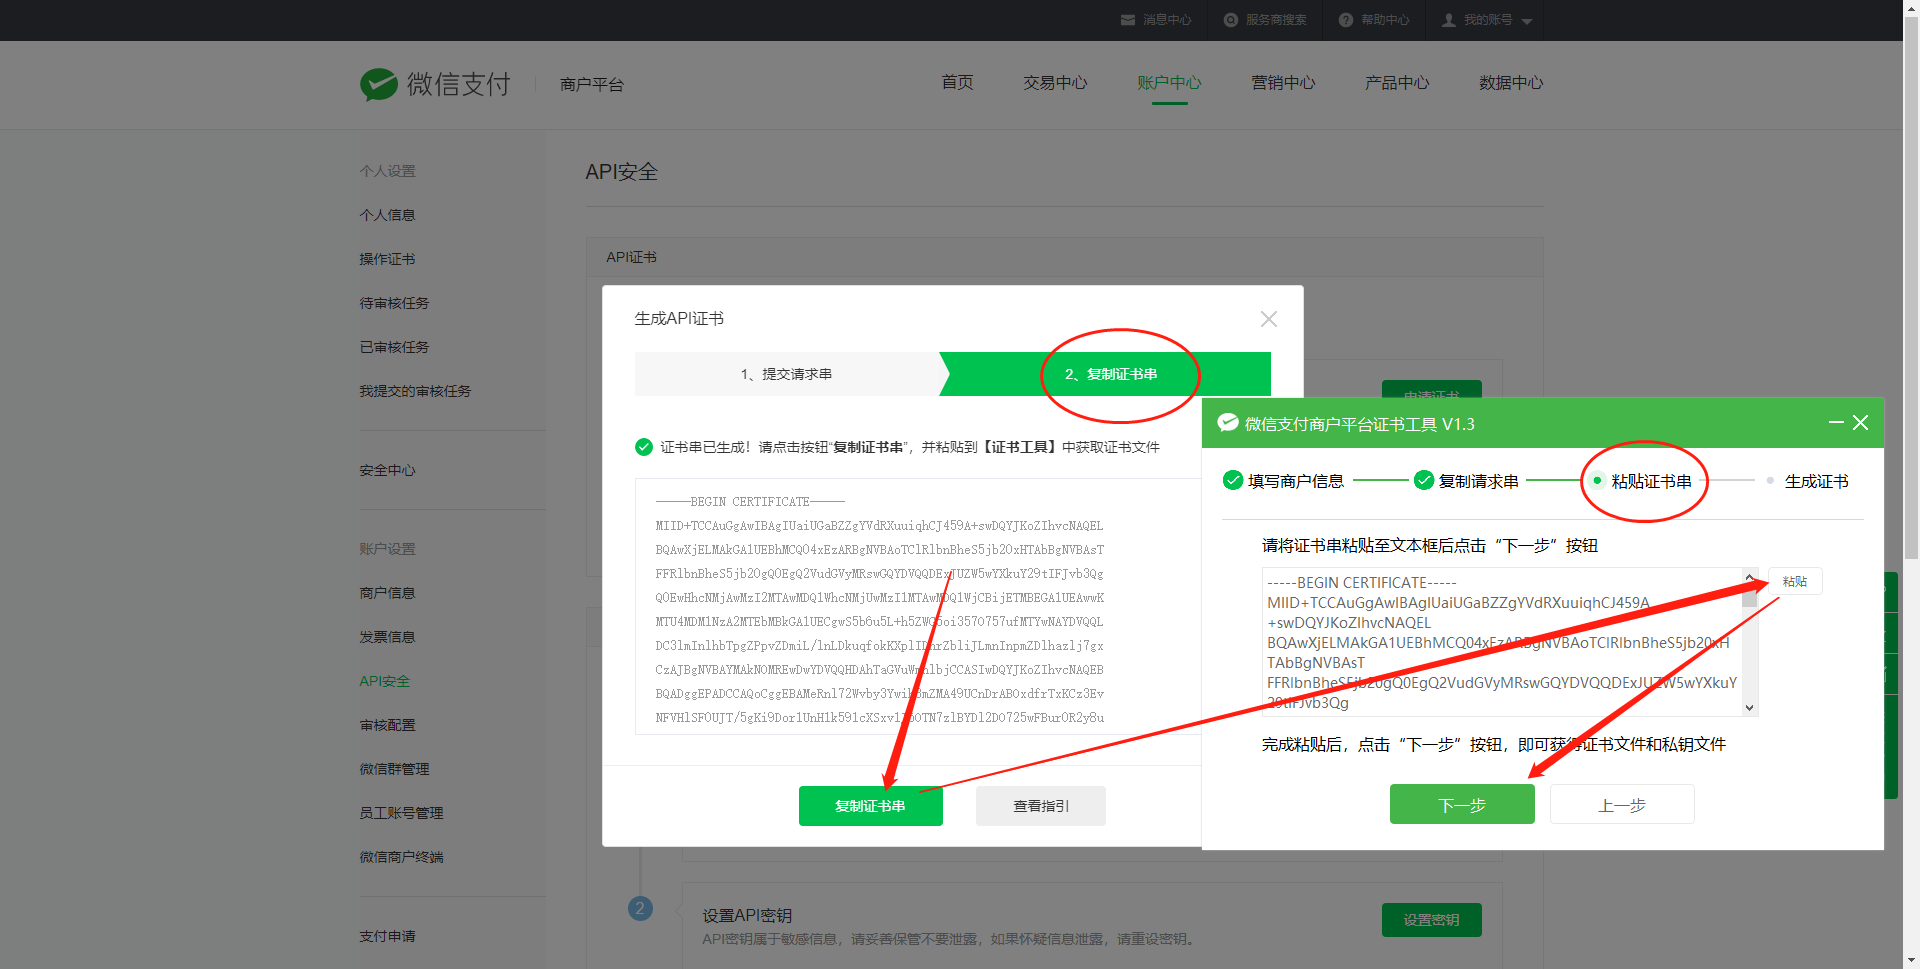The width and height of the screenshot is (1920, 969).
Task: Click the 粘贴 button in the cert tool
Action: [x=1794, y=582]
